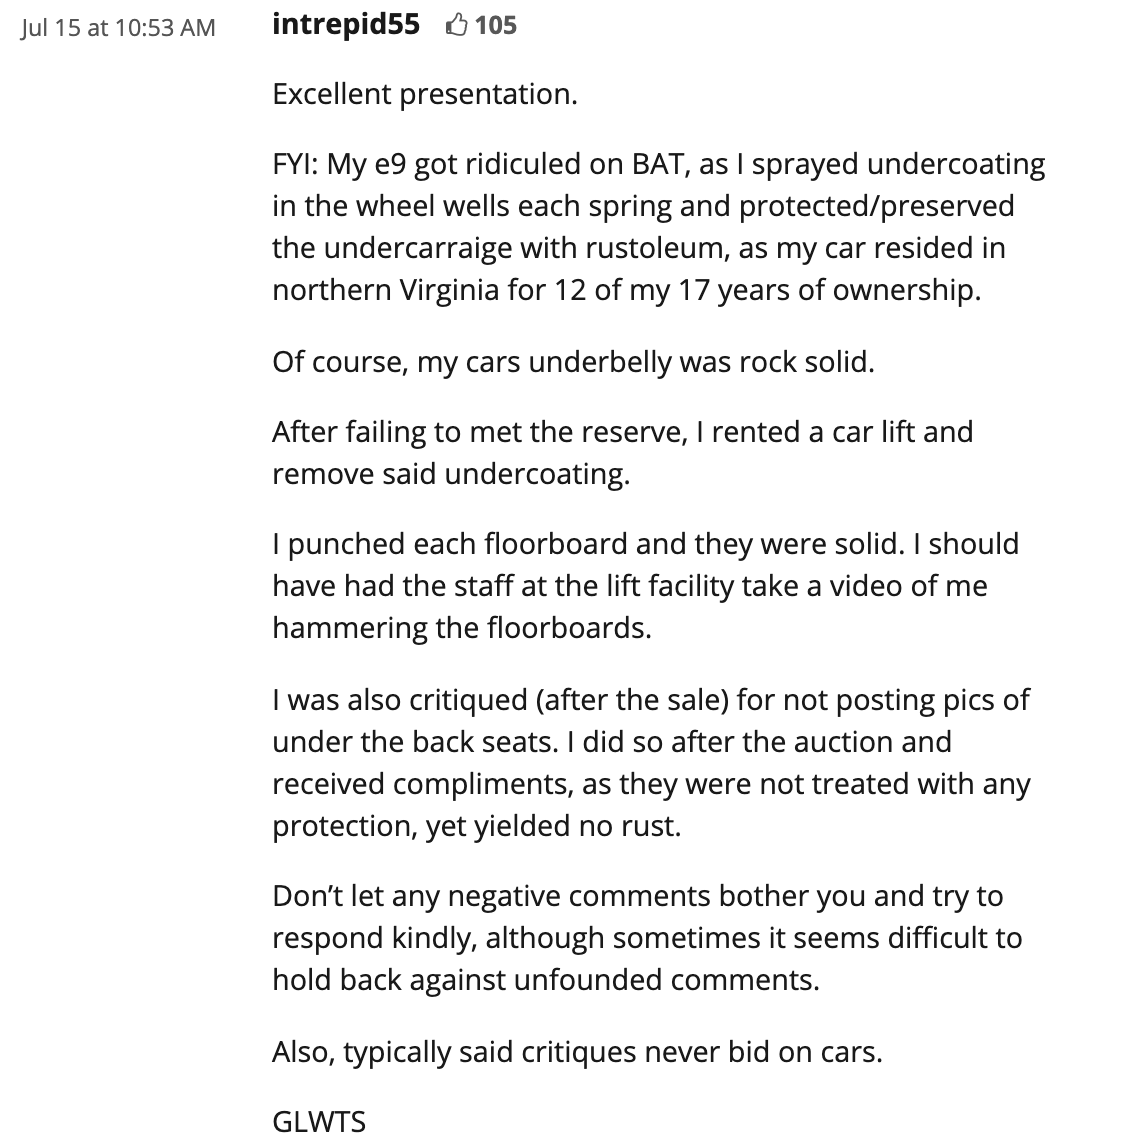Click the 'GLWTS' sign-off text
This screenshot has width=1148, height=1134.
[319, 1121]
